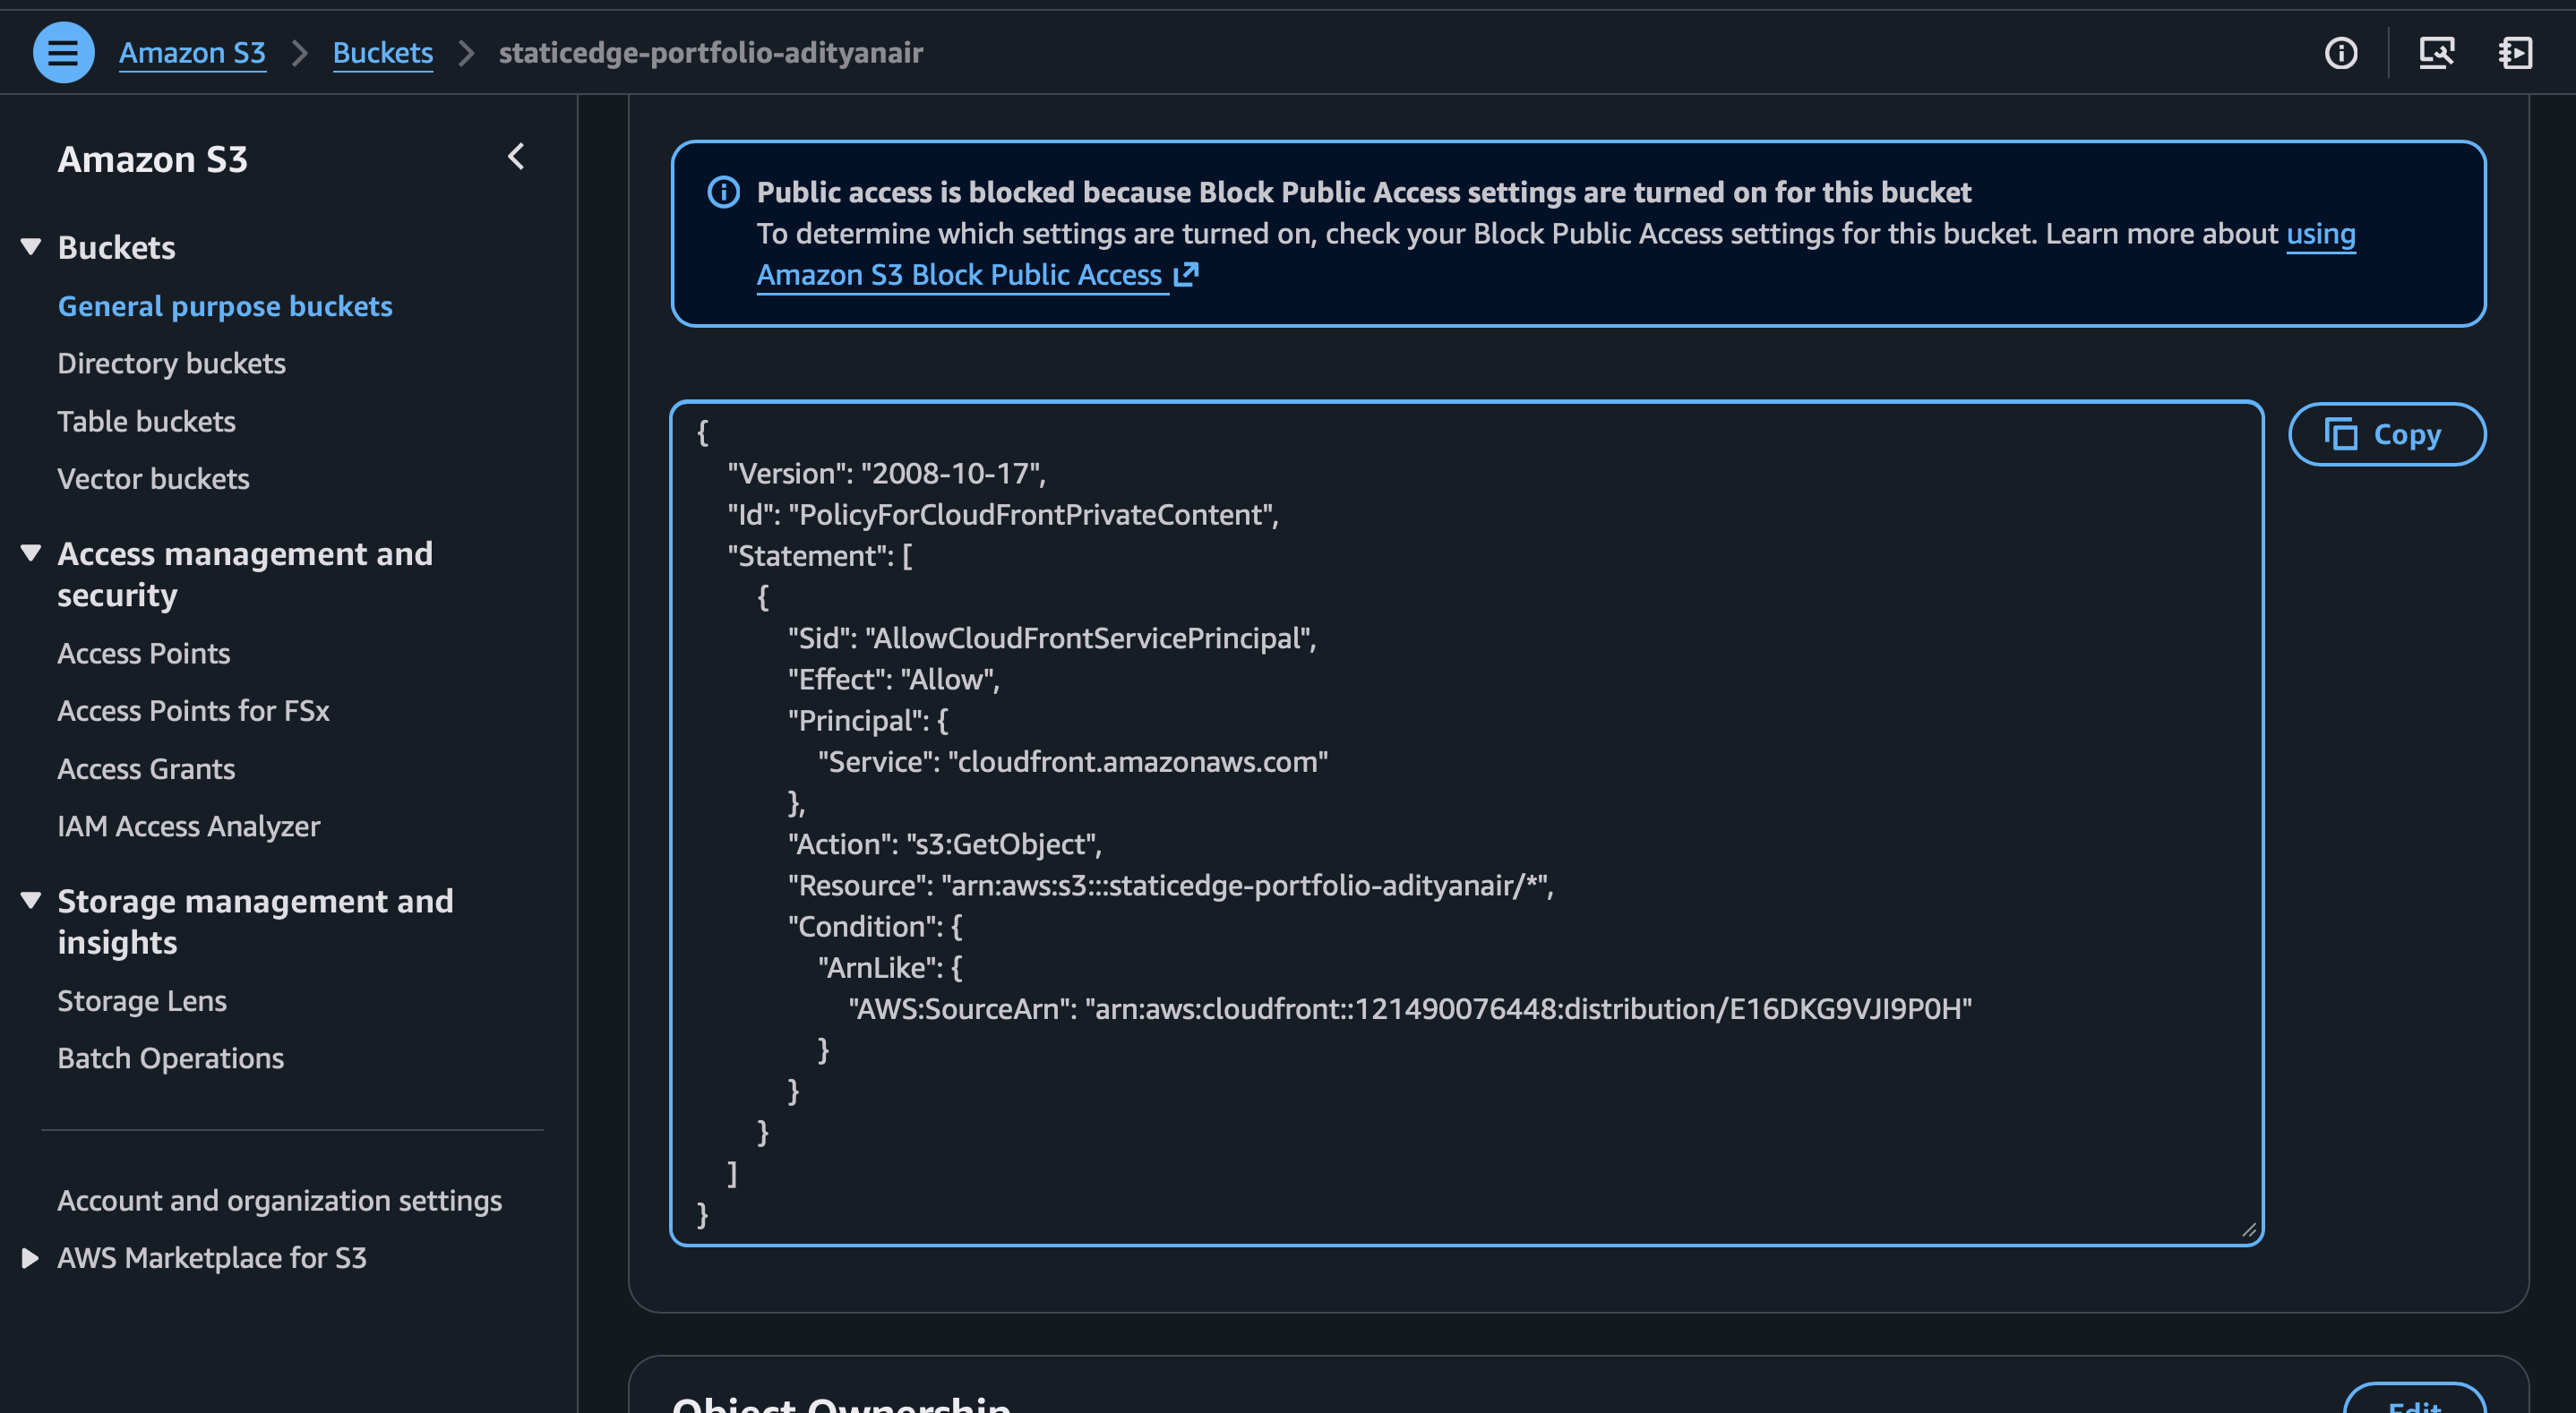Click the rightmost header panel toggle icon

coord(2515,52)
